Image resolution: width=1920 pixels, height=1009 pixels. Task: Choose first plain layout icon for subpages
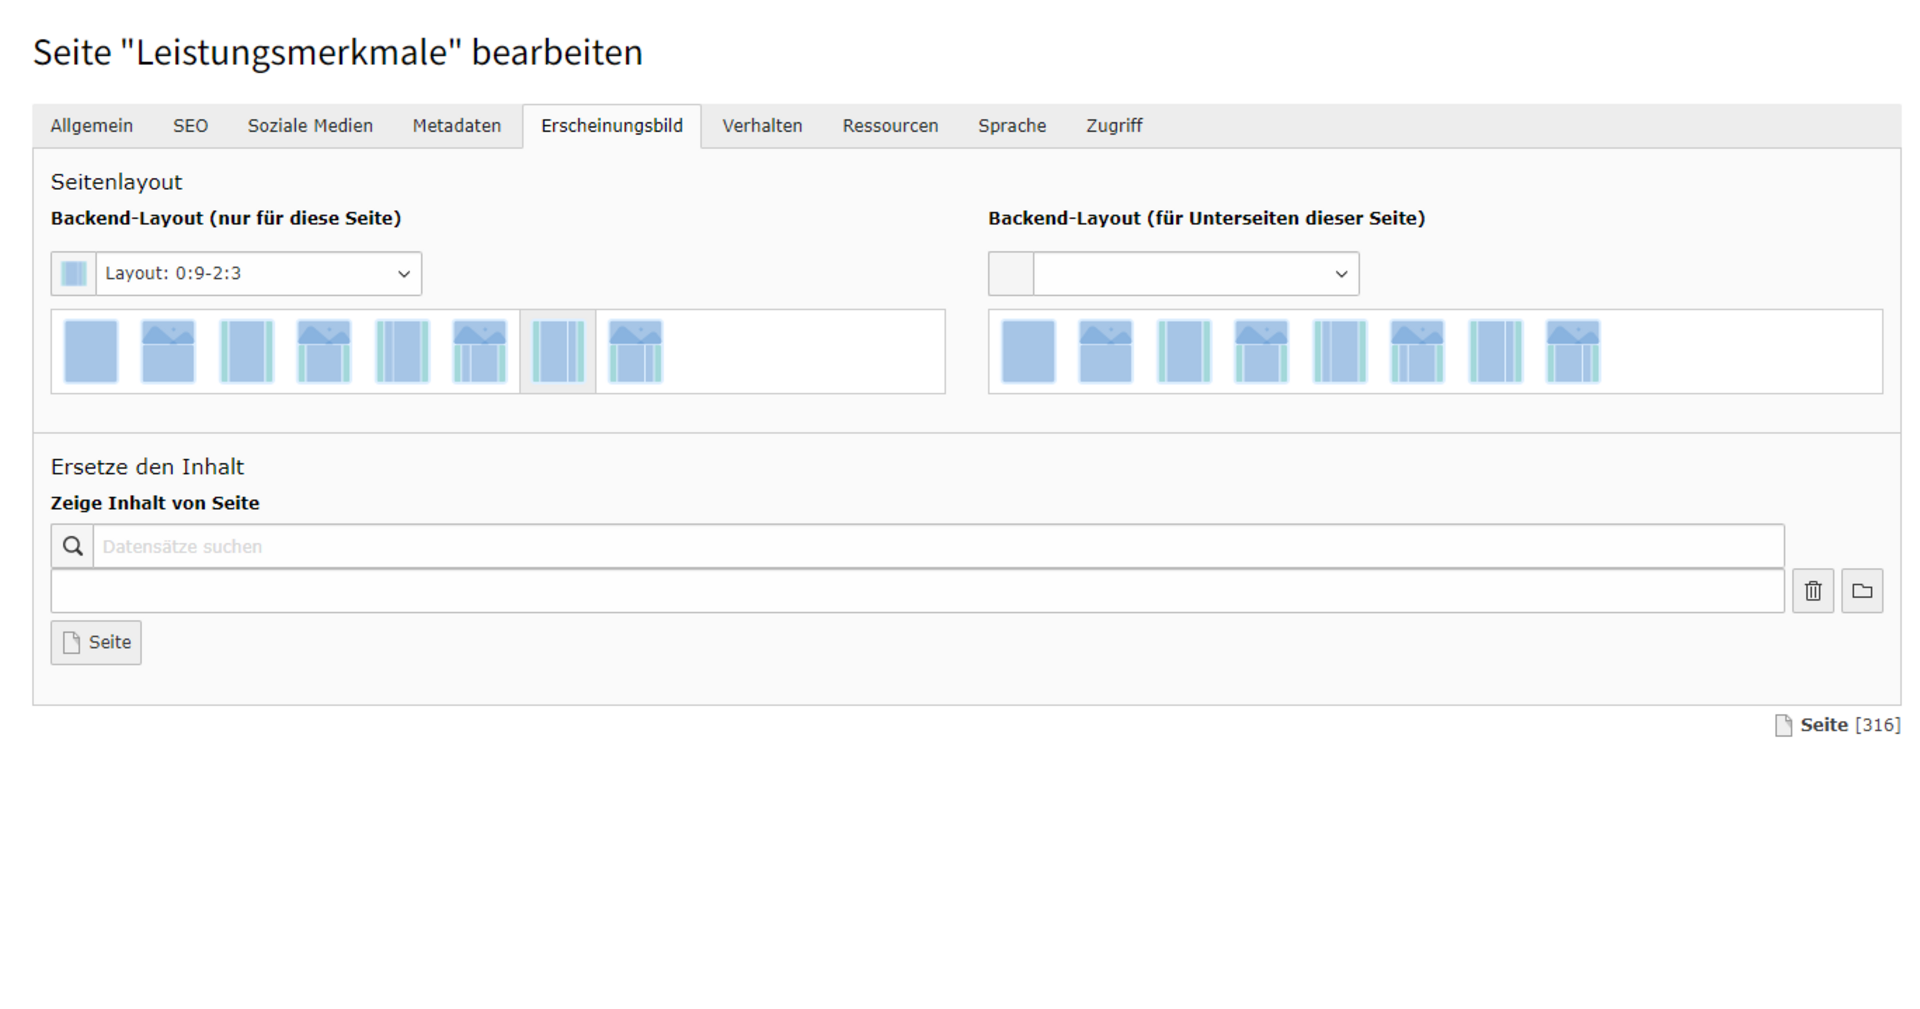[1028, 352]
